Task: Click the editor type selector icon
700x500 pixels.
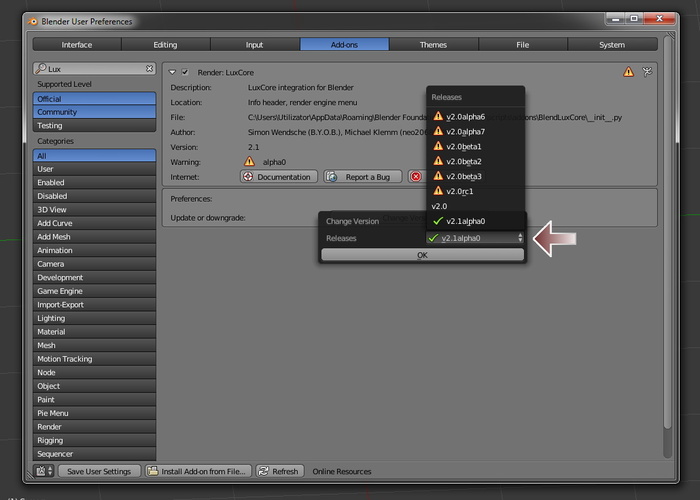Action: pos(44,471)
